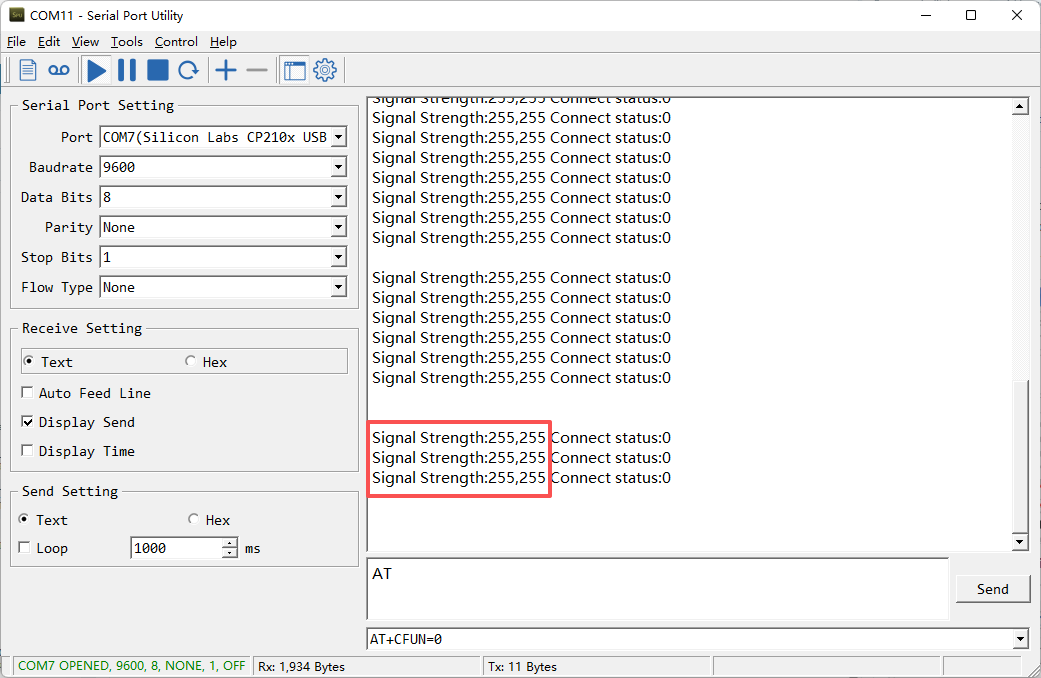
Task: Open settings with the gear icon
Action: click(325, 70)
